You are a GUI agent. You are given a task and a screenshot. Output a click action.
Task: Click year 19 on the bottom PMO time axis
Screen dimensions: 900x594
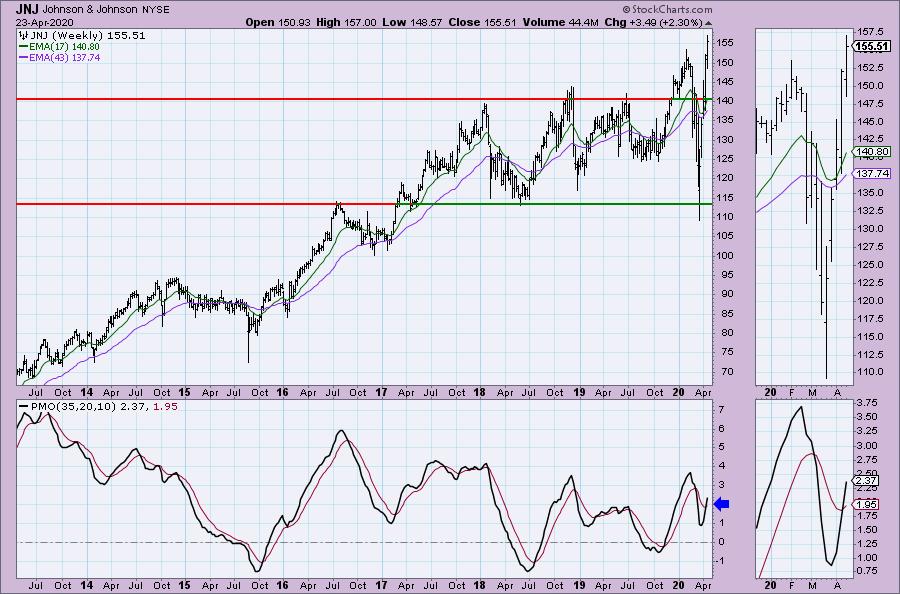click(x=579, y=586)
